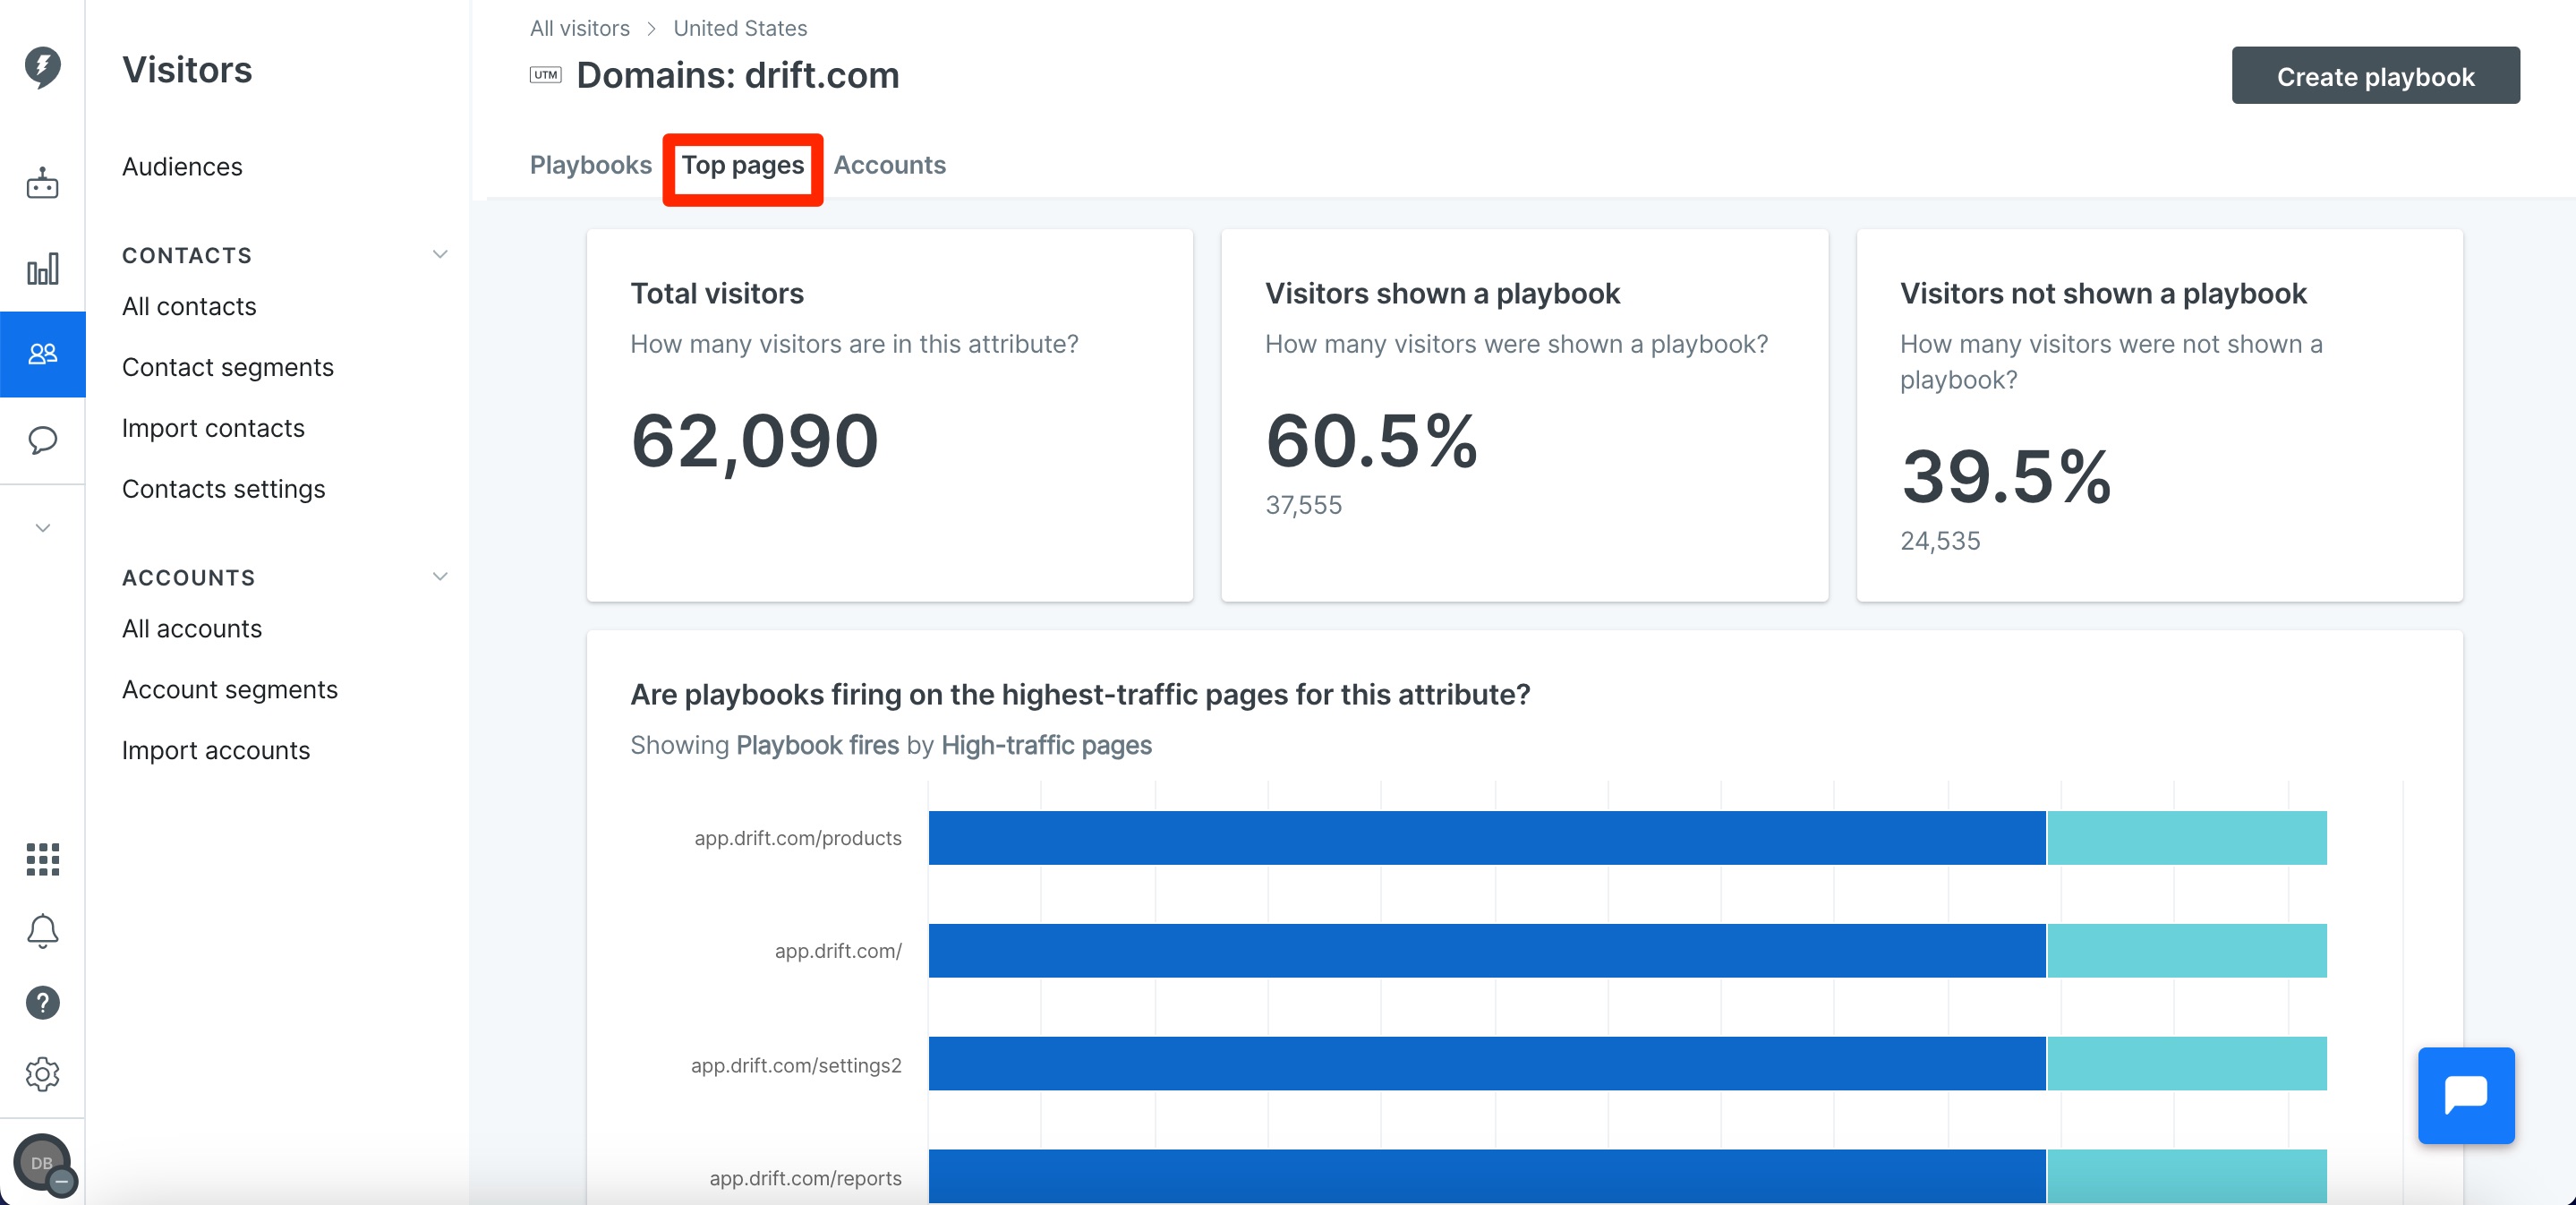Open Import contacts

pyautogui.click(x=213, y=428)
